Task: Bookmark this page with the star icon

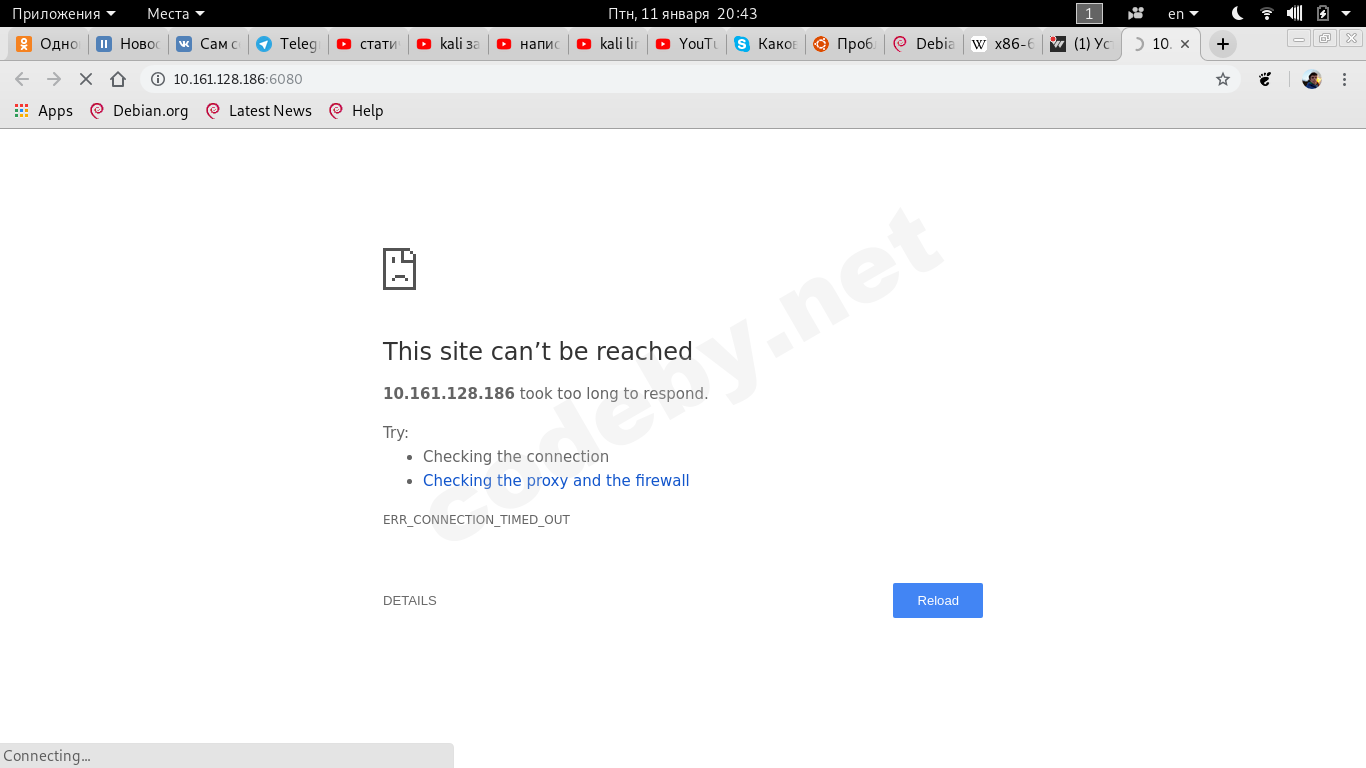Action: tap(1223, 79)
